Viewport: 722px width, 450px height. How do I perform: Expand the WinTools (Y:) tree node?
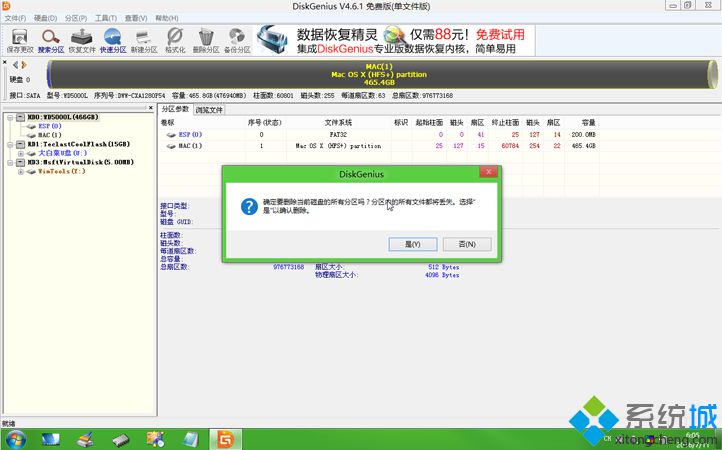[21, 172]
